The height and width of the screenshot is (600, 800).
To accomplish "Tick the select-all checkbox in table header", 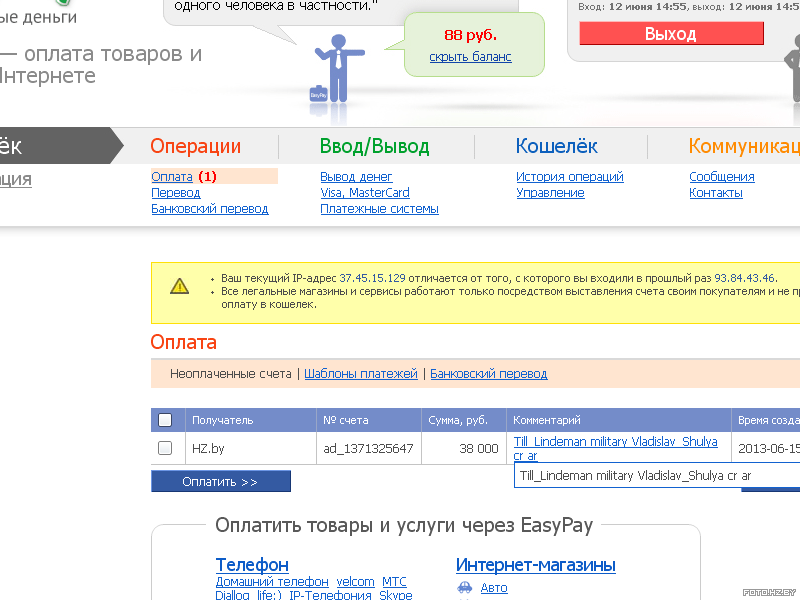I will pos(165,420).
